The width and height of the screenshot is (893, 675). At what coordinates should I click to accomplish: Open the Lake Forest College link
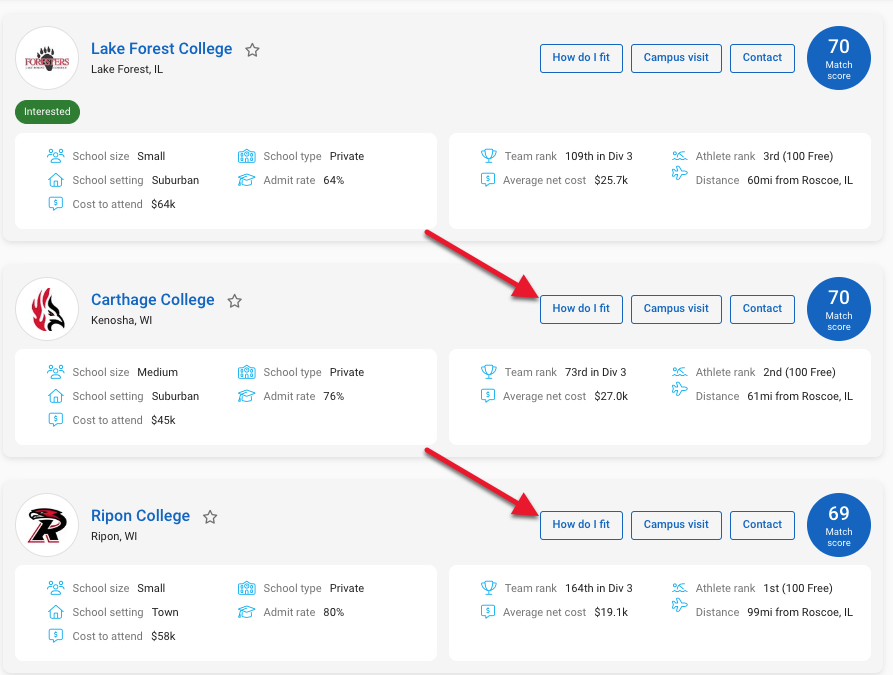coord(162,49)
